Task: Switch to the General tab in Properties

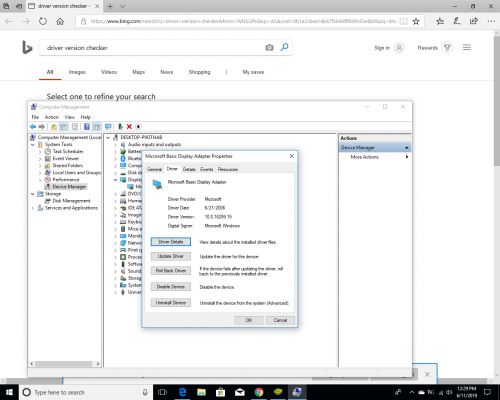Action: (155, 169)
